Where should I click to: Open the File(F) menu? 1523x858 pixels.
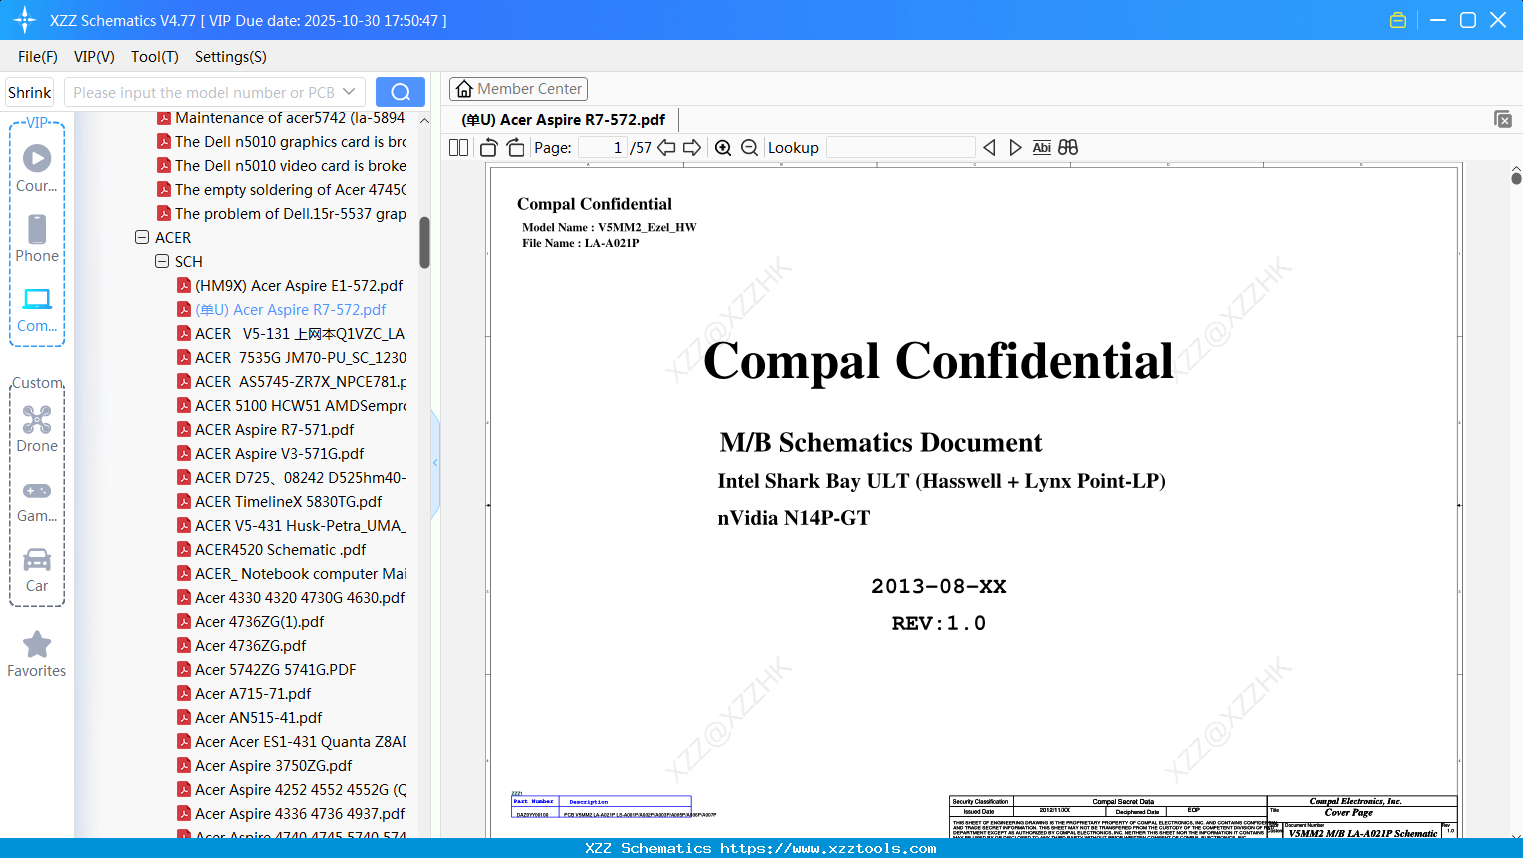(38, 57)
